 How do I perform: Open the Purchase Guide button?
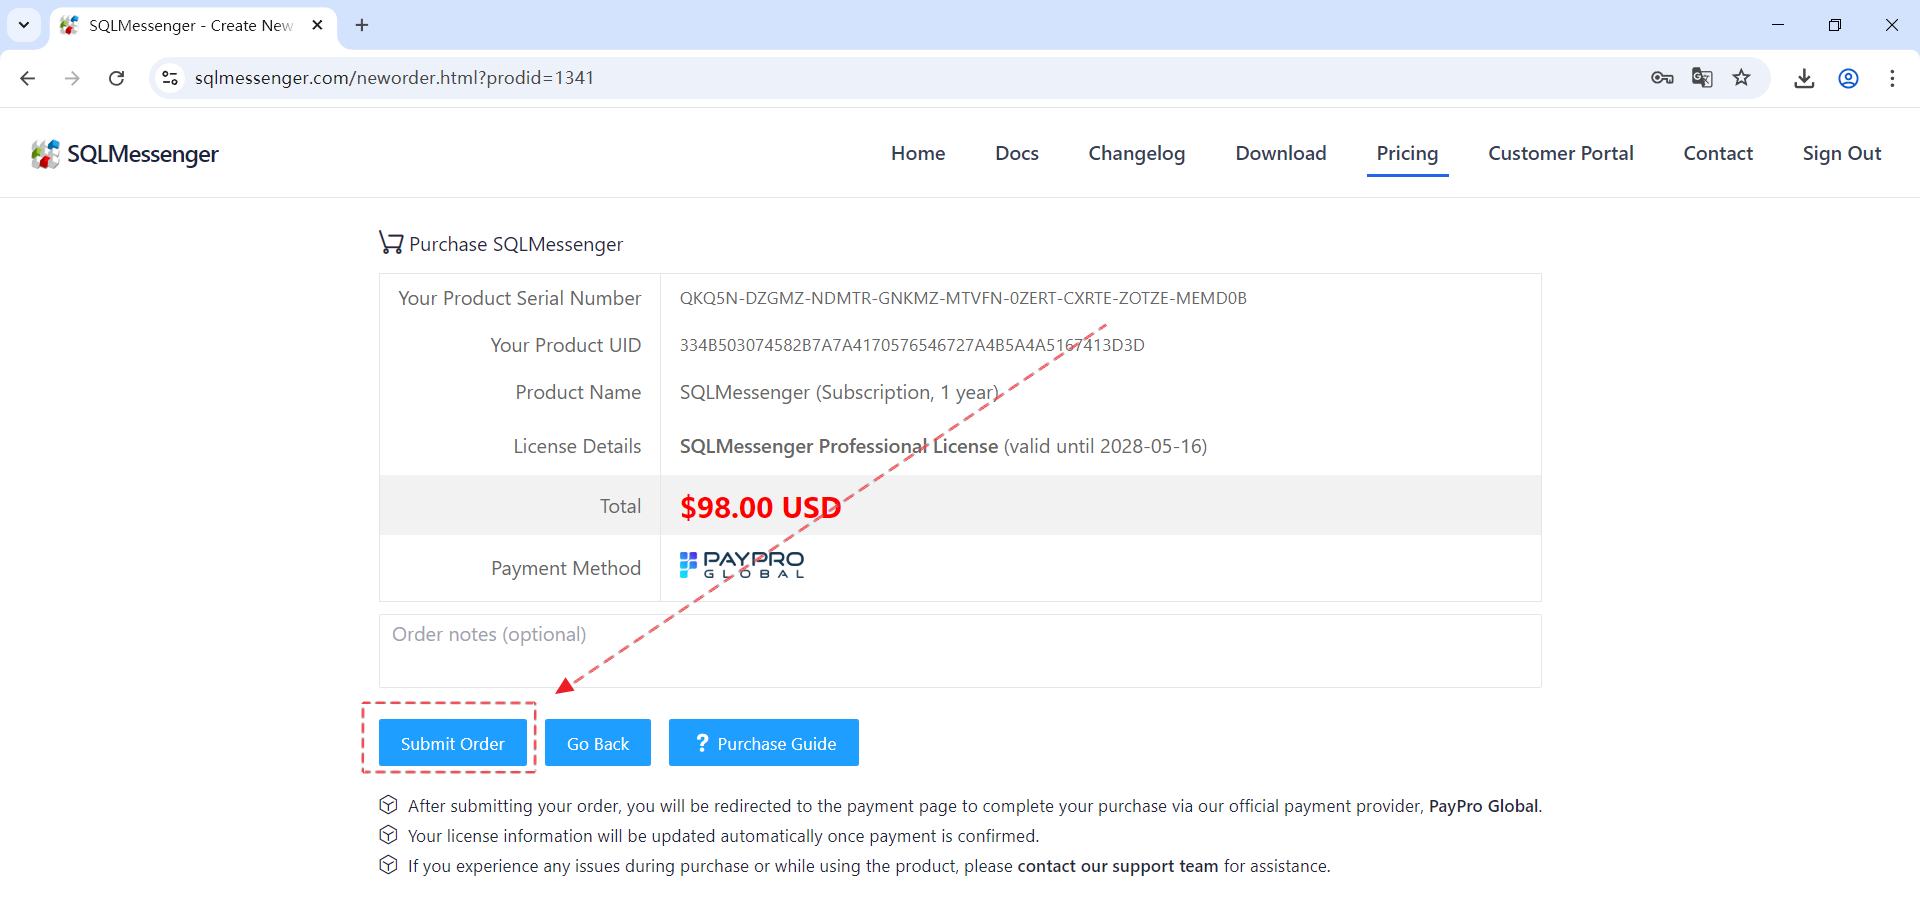tap(764, 743)
